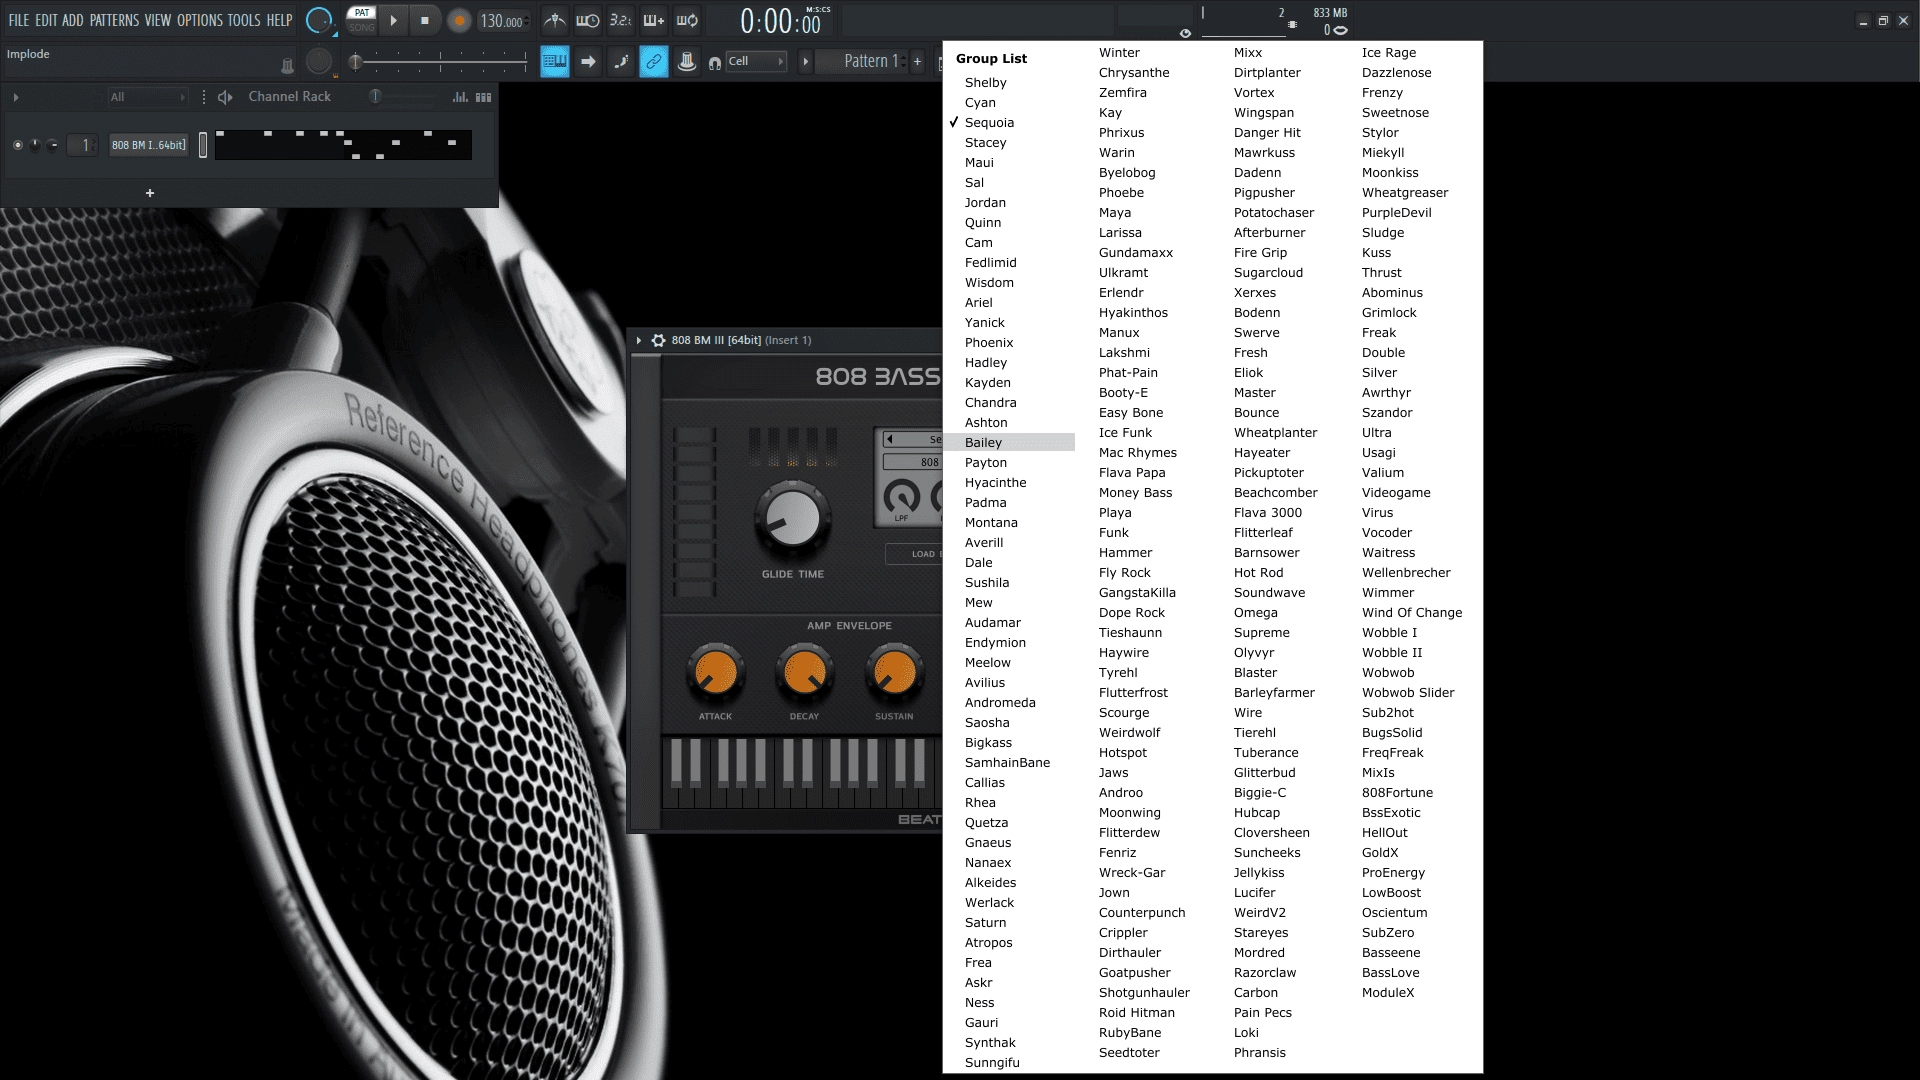Click the previous preset arrow in plugin display

[x=890, y=439]
